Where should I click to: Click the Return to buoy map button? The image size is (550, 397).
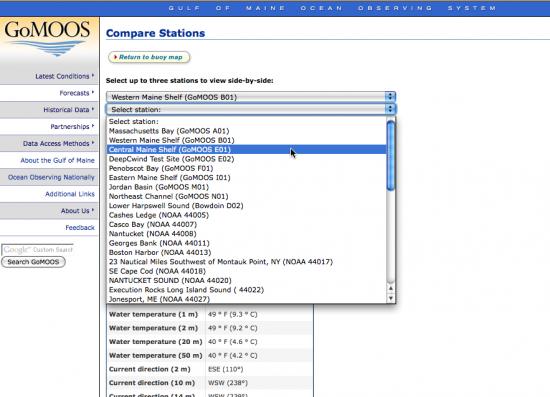[149, 57]
